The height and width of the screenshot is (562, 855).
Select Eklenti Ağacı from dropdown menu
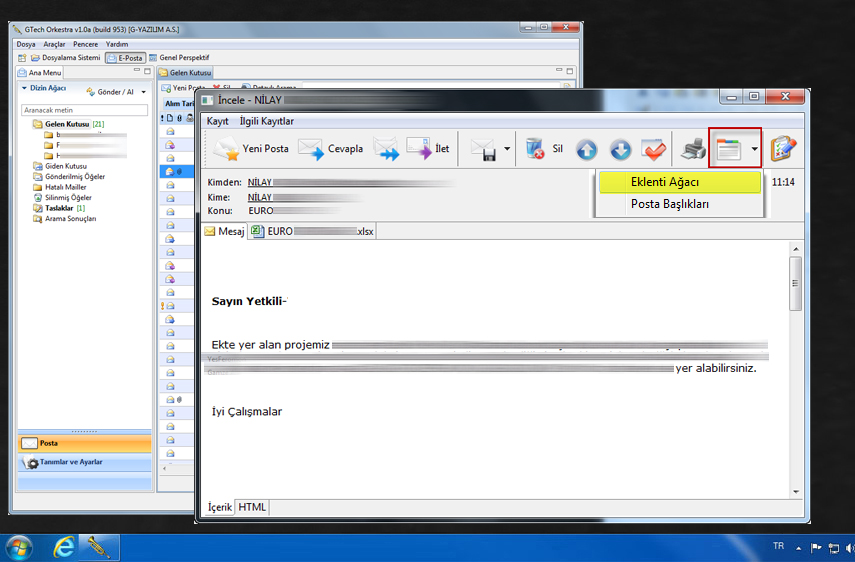coord(680,182)
